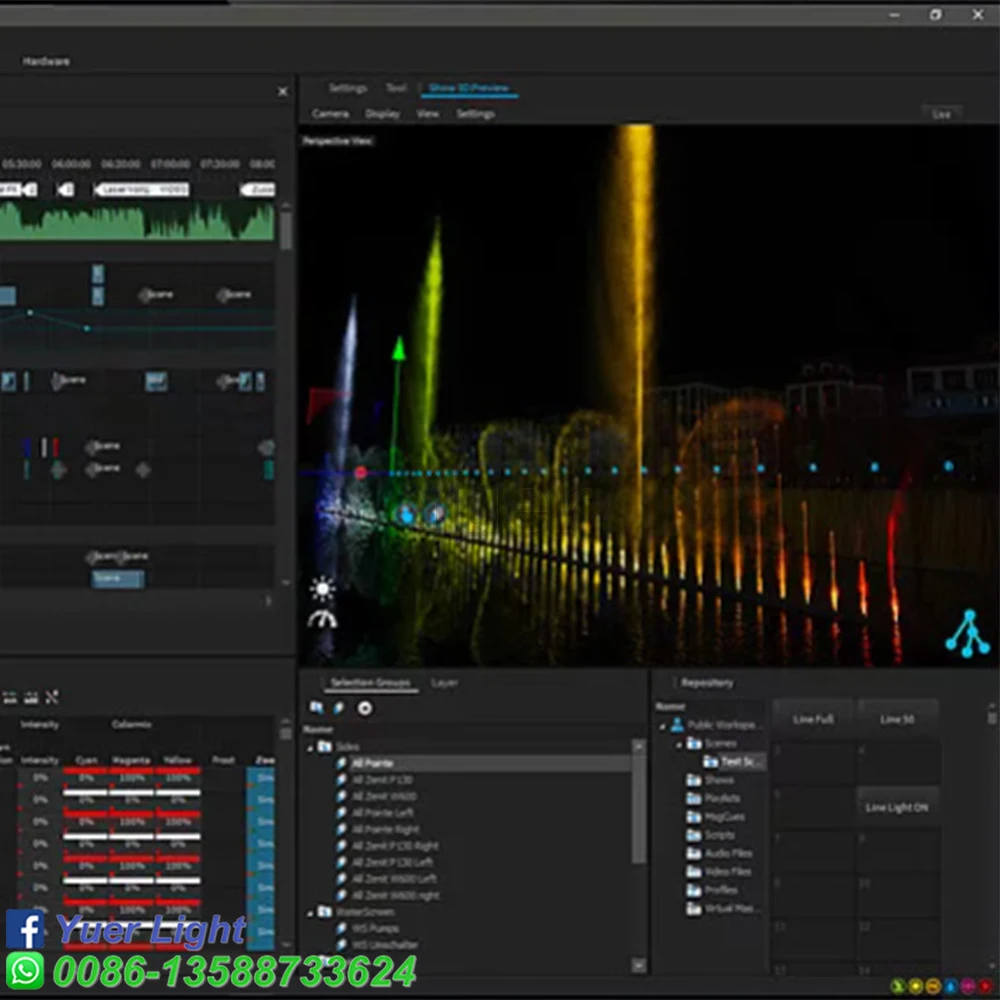Toggle the Live button in preview panel
This screenshot has width=1000, height=1000.
pos(941,115)
